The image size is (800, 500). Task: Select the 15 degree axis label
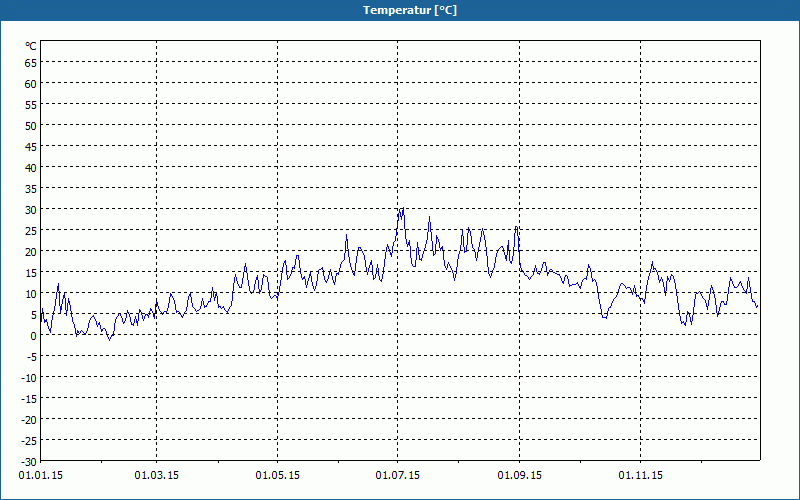click(31, 273)
